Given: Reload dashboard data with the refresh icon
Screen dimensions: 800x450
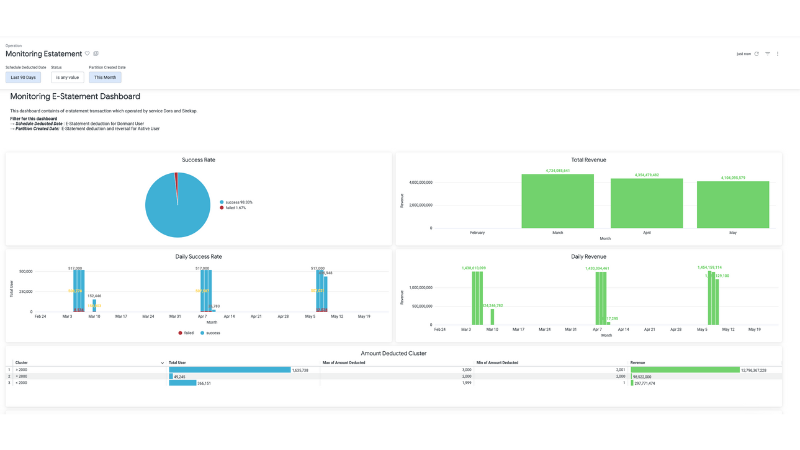Looking at the screenshot, I should pos(757,54).
